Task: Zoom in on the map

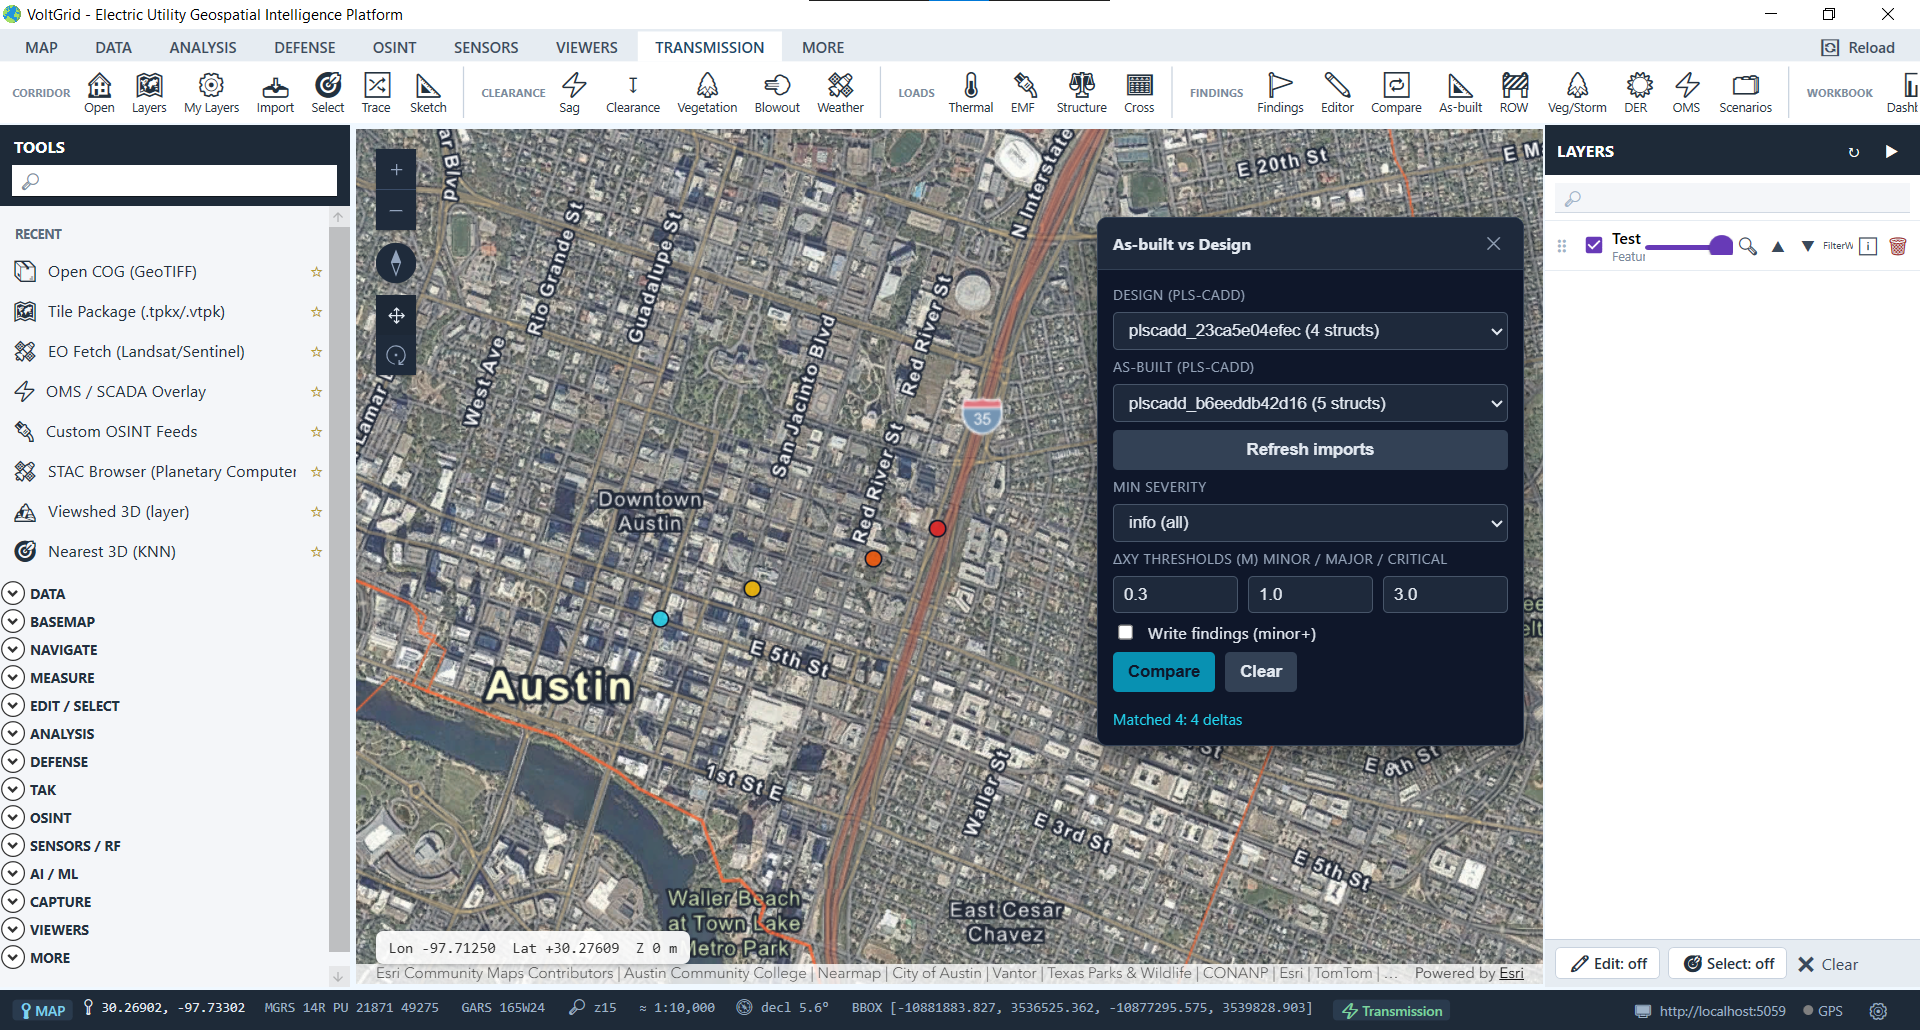Action: pyautogui.click(x=396, y=170)
